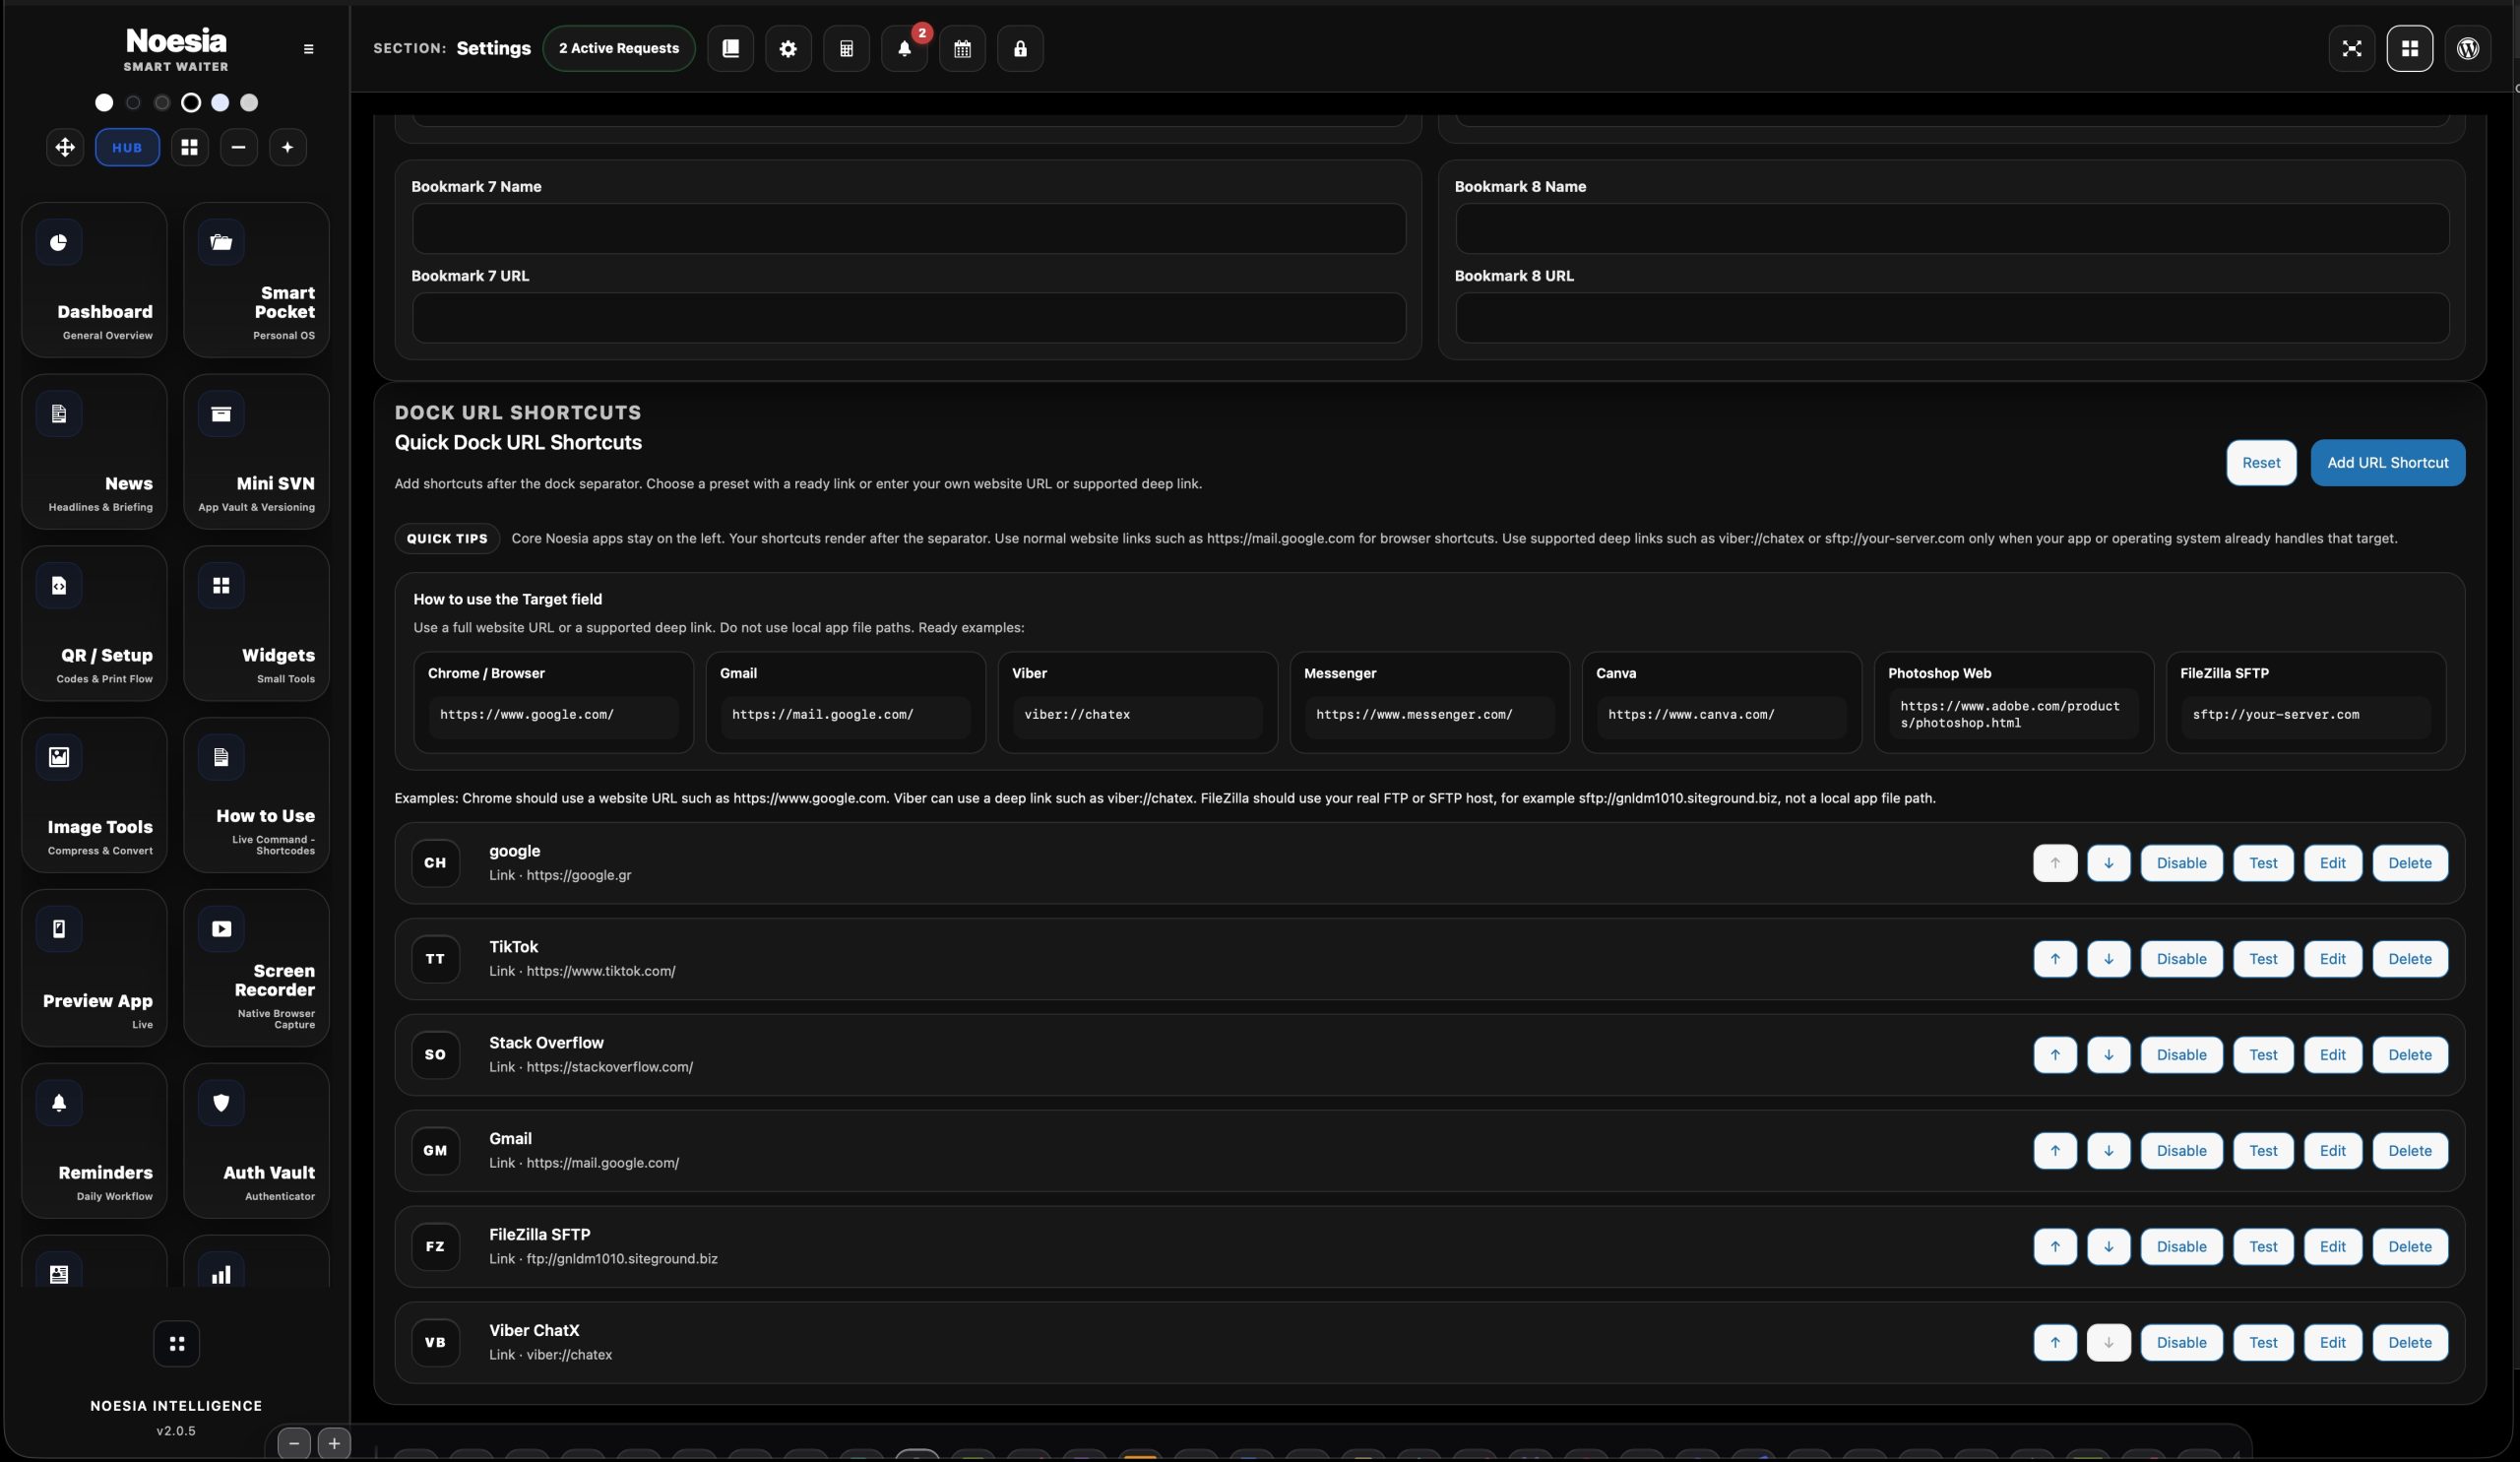Move TikTok shortcut up

point(2055,959)
